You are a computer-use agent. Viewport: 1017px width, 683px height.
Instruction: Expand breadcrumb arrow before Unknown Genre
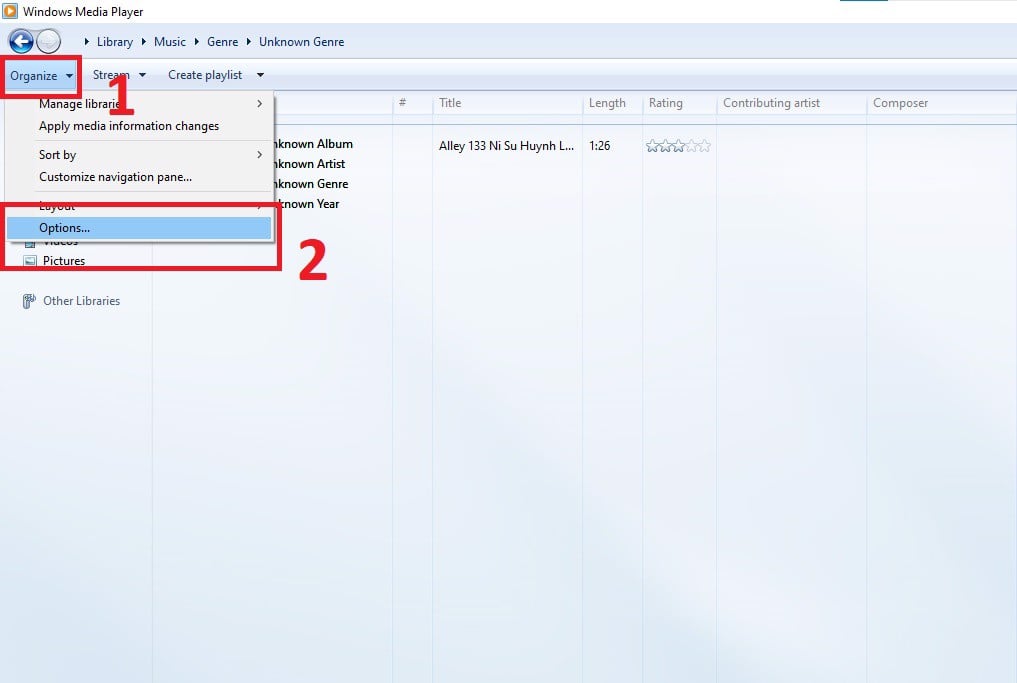pyautogui.click(x=248, y=42)
